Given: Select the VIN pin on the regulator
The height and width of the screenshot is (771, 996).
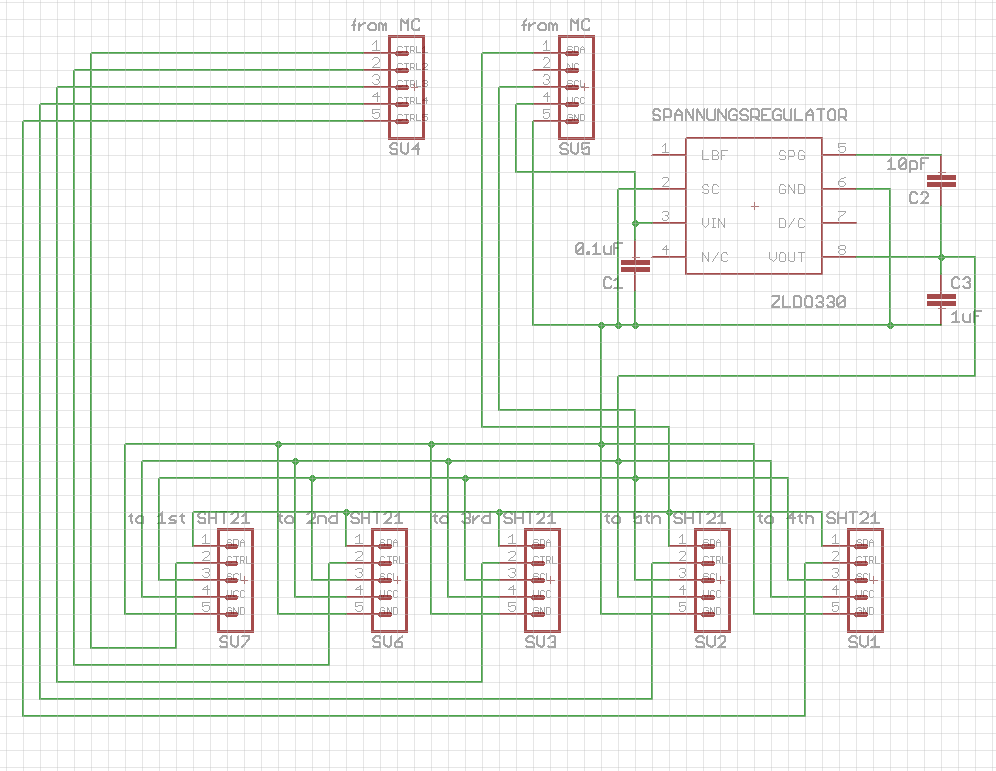Looking at the screenshot, I should pyautogui.click(x=713, y=224).
